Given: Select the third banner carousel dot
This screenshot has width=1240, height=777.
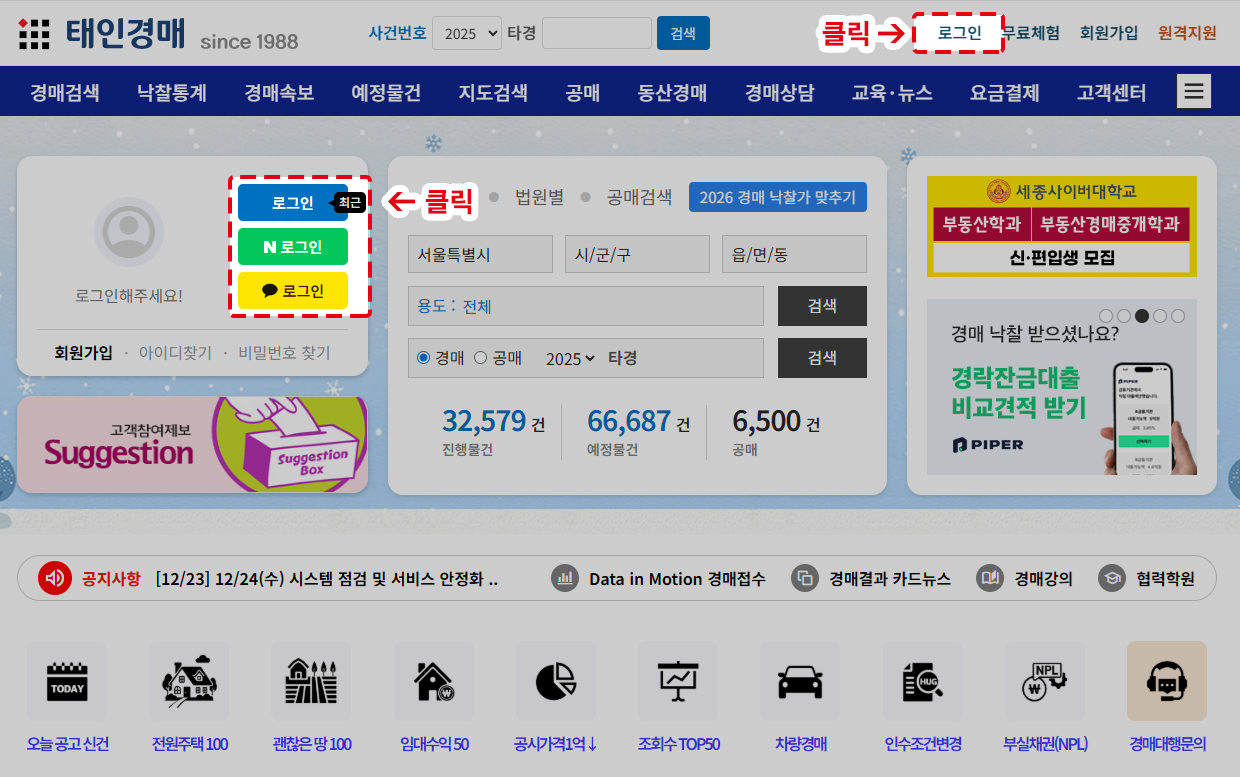Looking at the screenshot, I should click(x=1142, y=316).
